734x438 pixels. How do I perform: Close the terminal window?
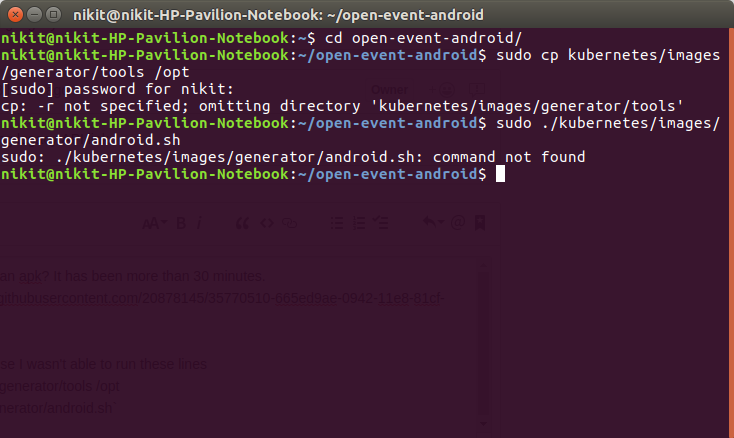tap(15, 15)
